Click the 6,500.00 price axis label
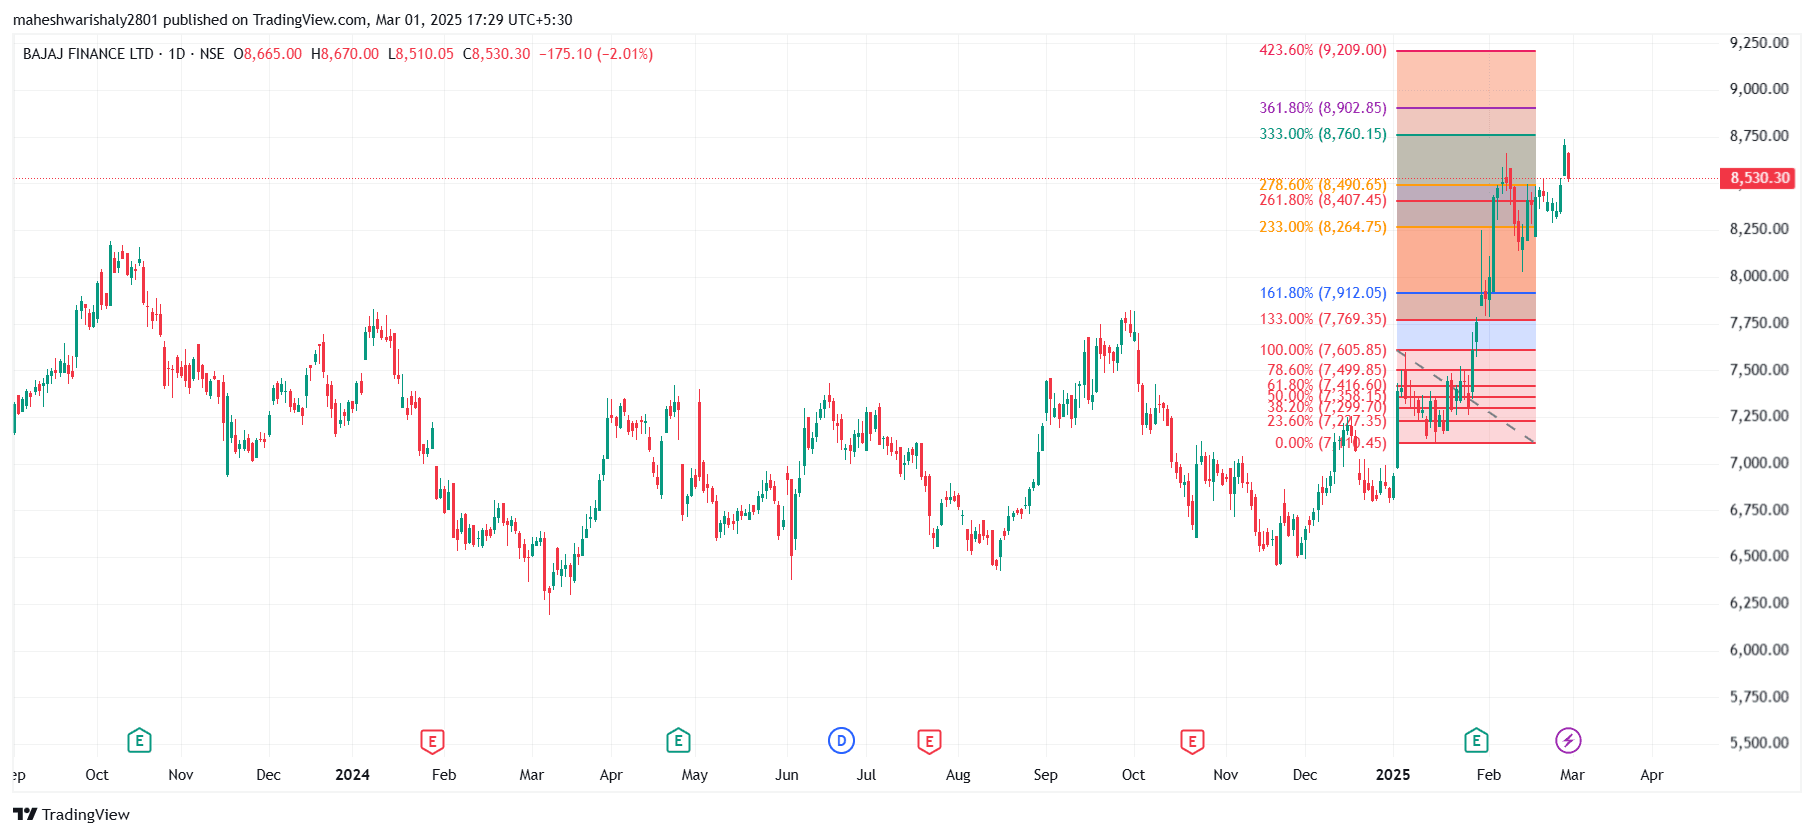1814x836 pixels. [1759, 556]
